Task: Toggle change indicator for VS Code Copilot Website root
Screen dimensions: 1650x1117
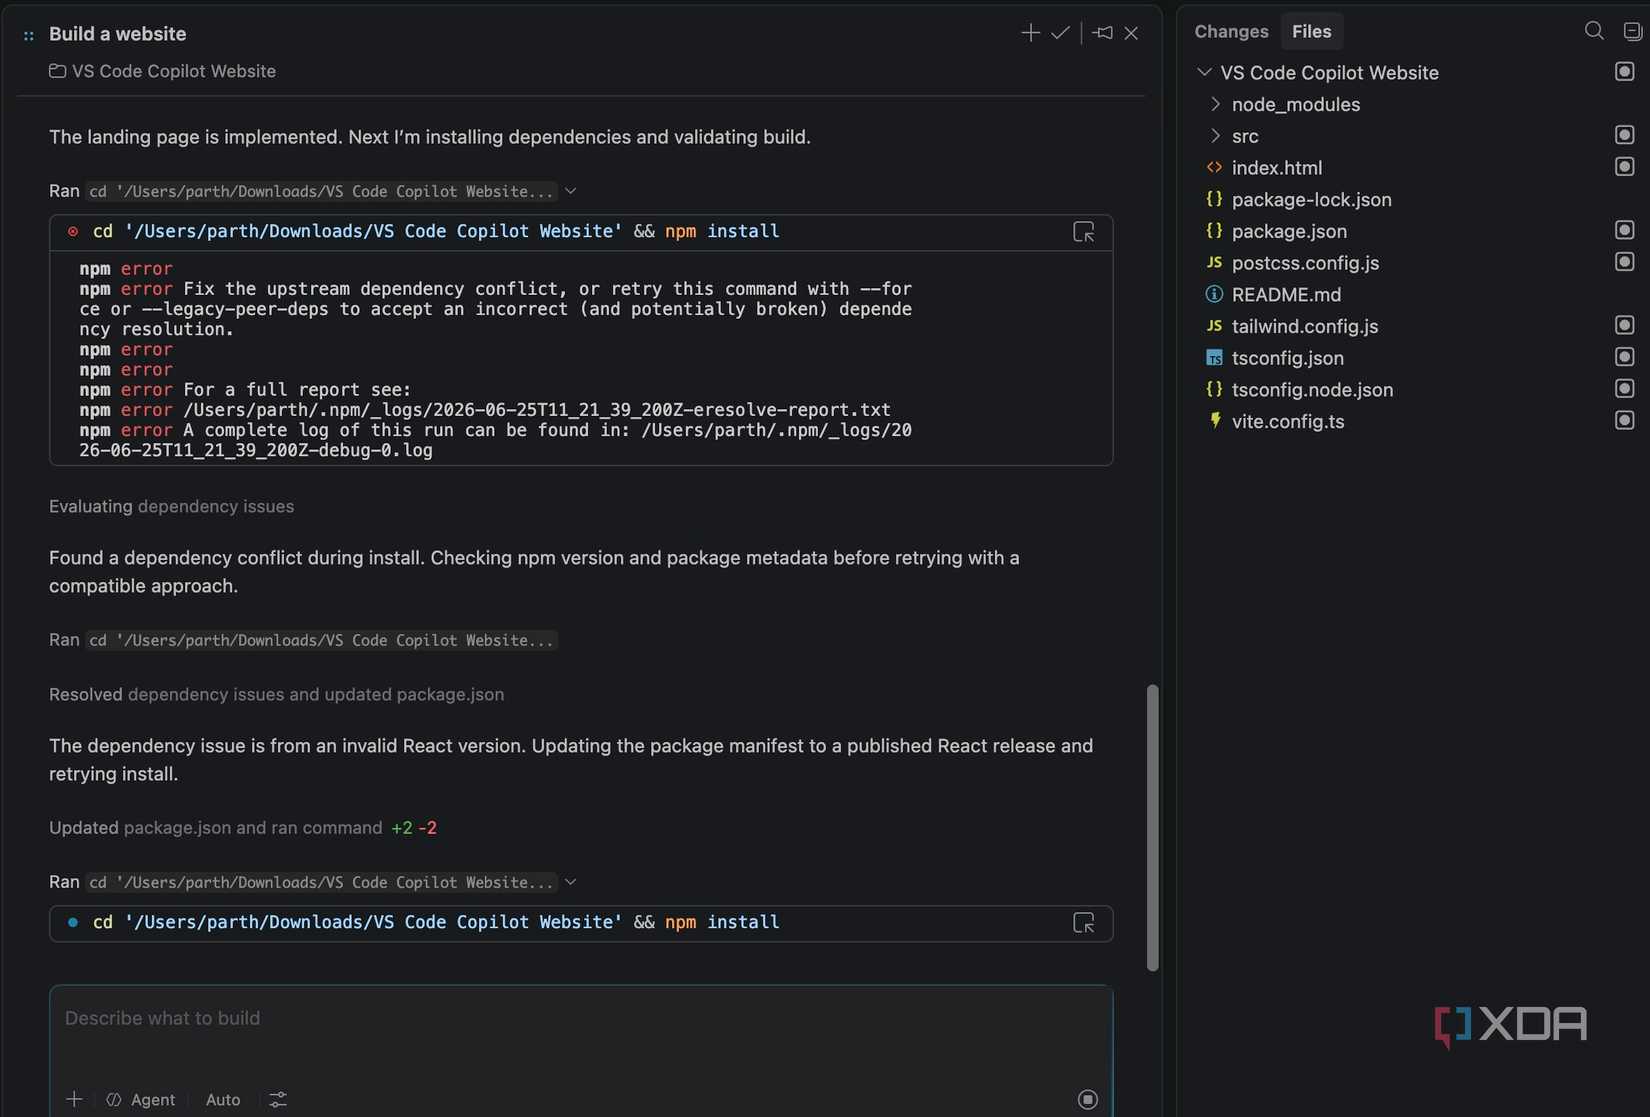Action: click(x=1624, y=71)
